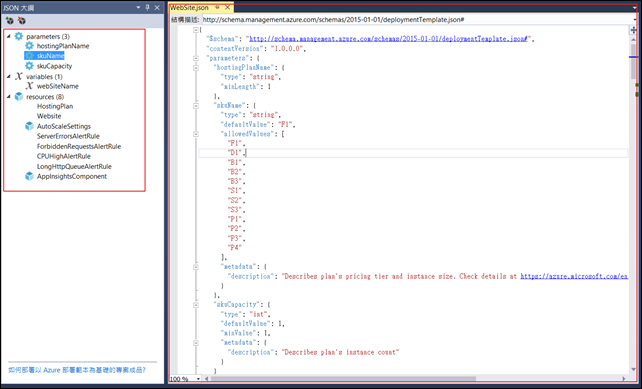Click the "B2" allowed value in code
This screenshot has height=389, width=642.
236,172
